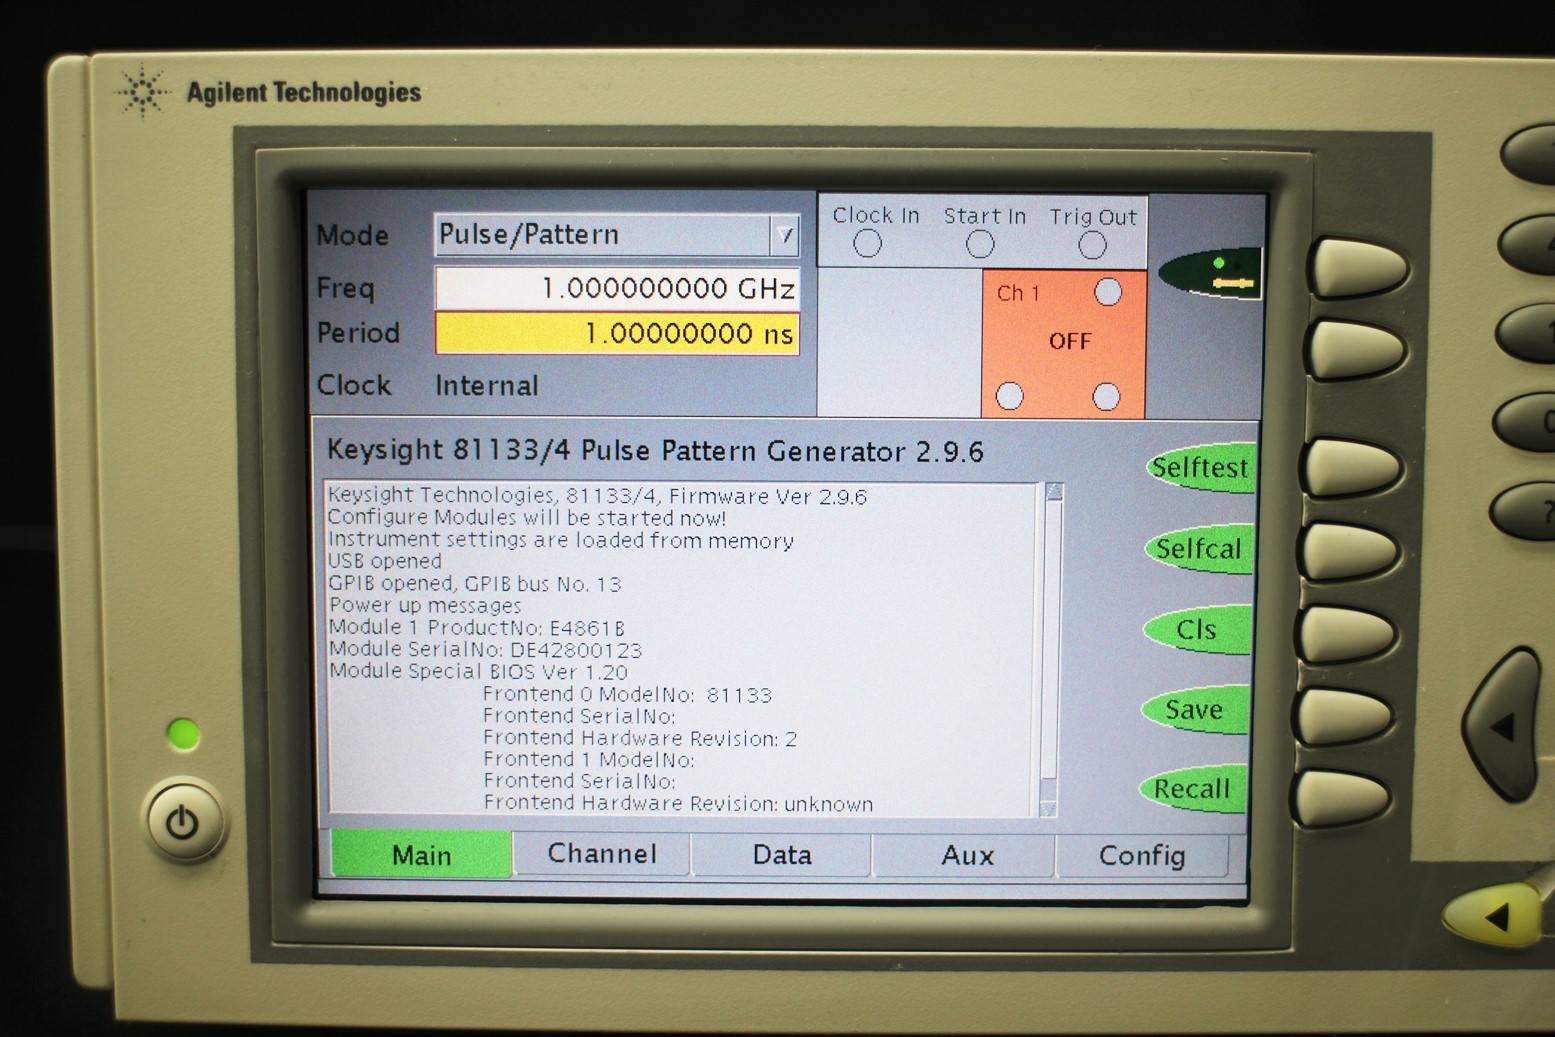1555x1037 pixels.
Task: Click the 'Mode' label text
Action: click(x=352, y=235)
